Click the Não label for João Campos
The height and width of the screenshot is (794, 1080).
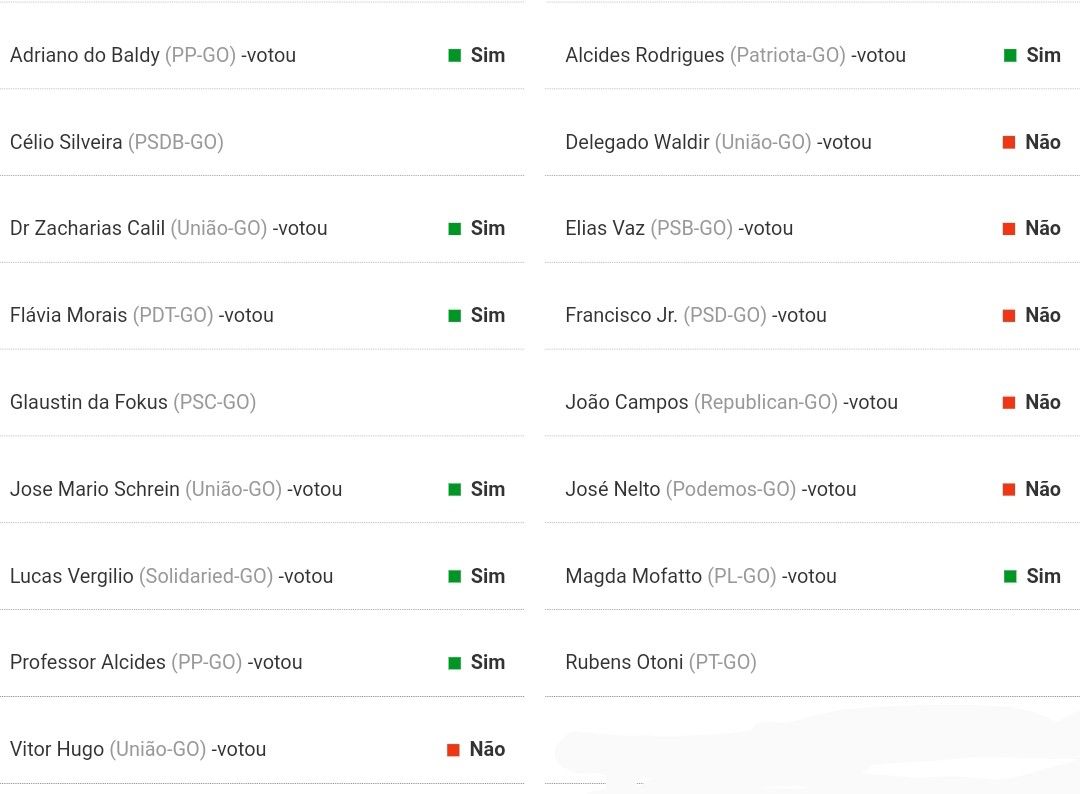click(x=1043, y=402)
